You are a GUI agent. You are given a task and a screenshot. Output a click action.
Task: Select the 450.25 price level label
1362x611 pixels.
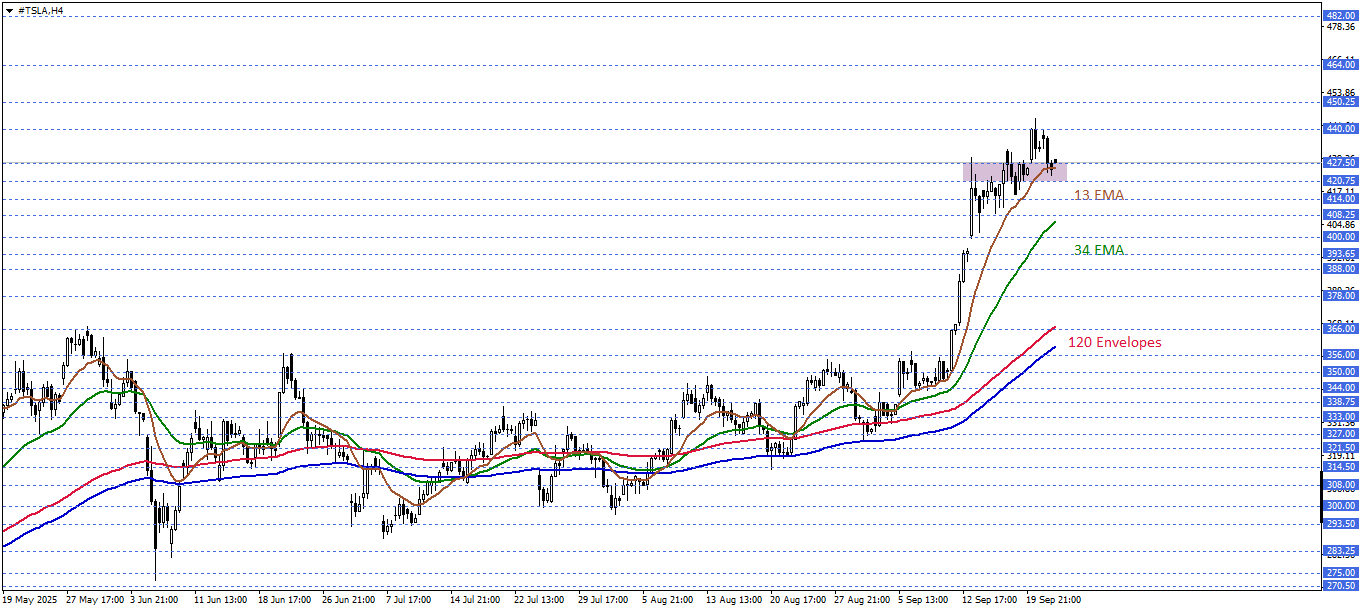pos(1339,102)
